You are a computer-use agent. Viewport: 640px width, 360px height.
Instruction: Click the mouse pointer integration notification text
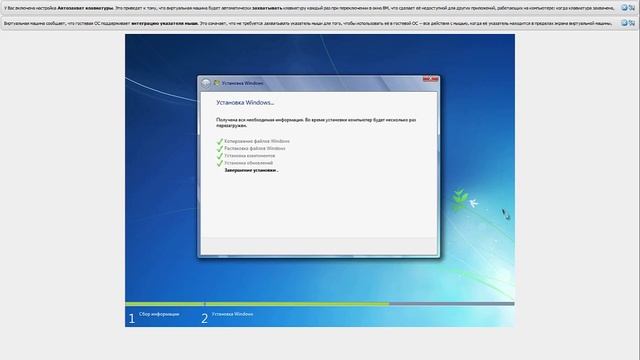(308, 24)
